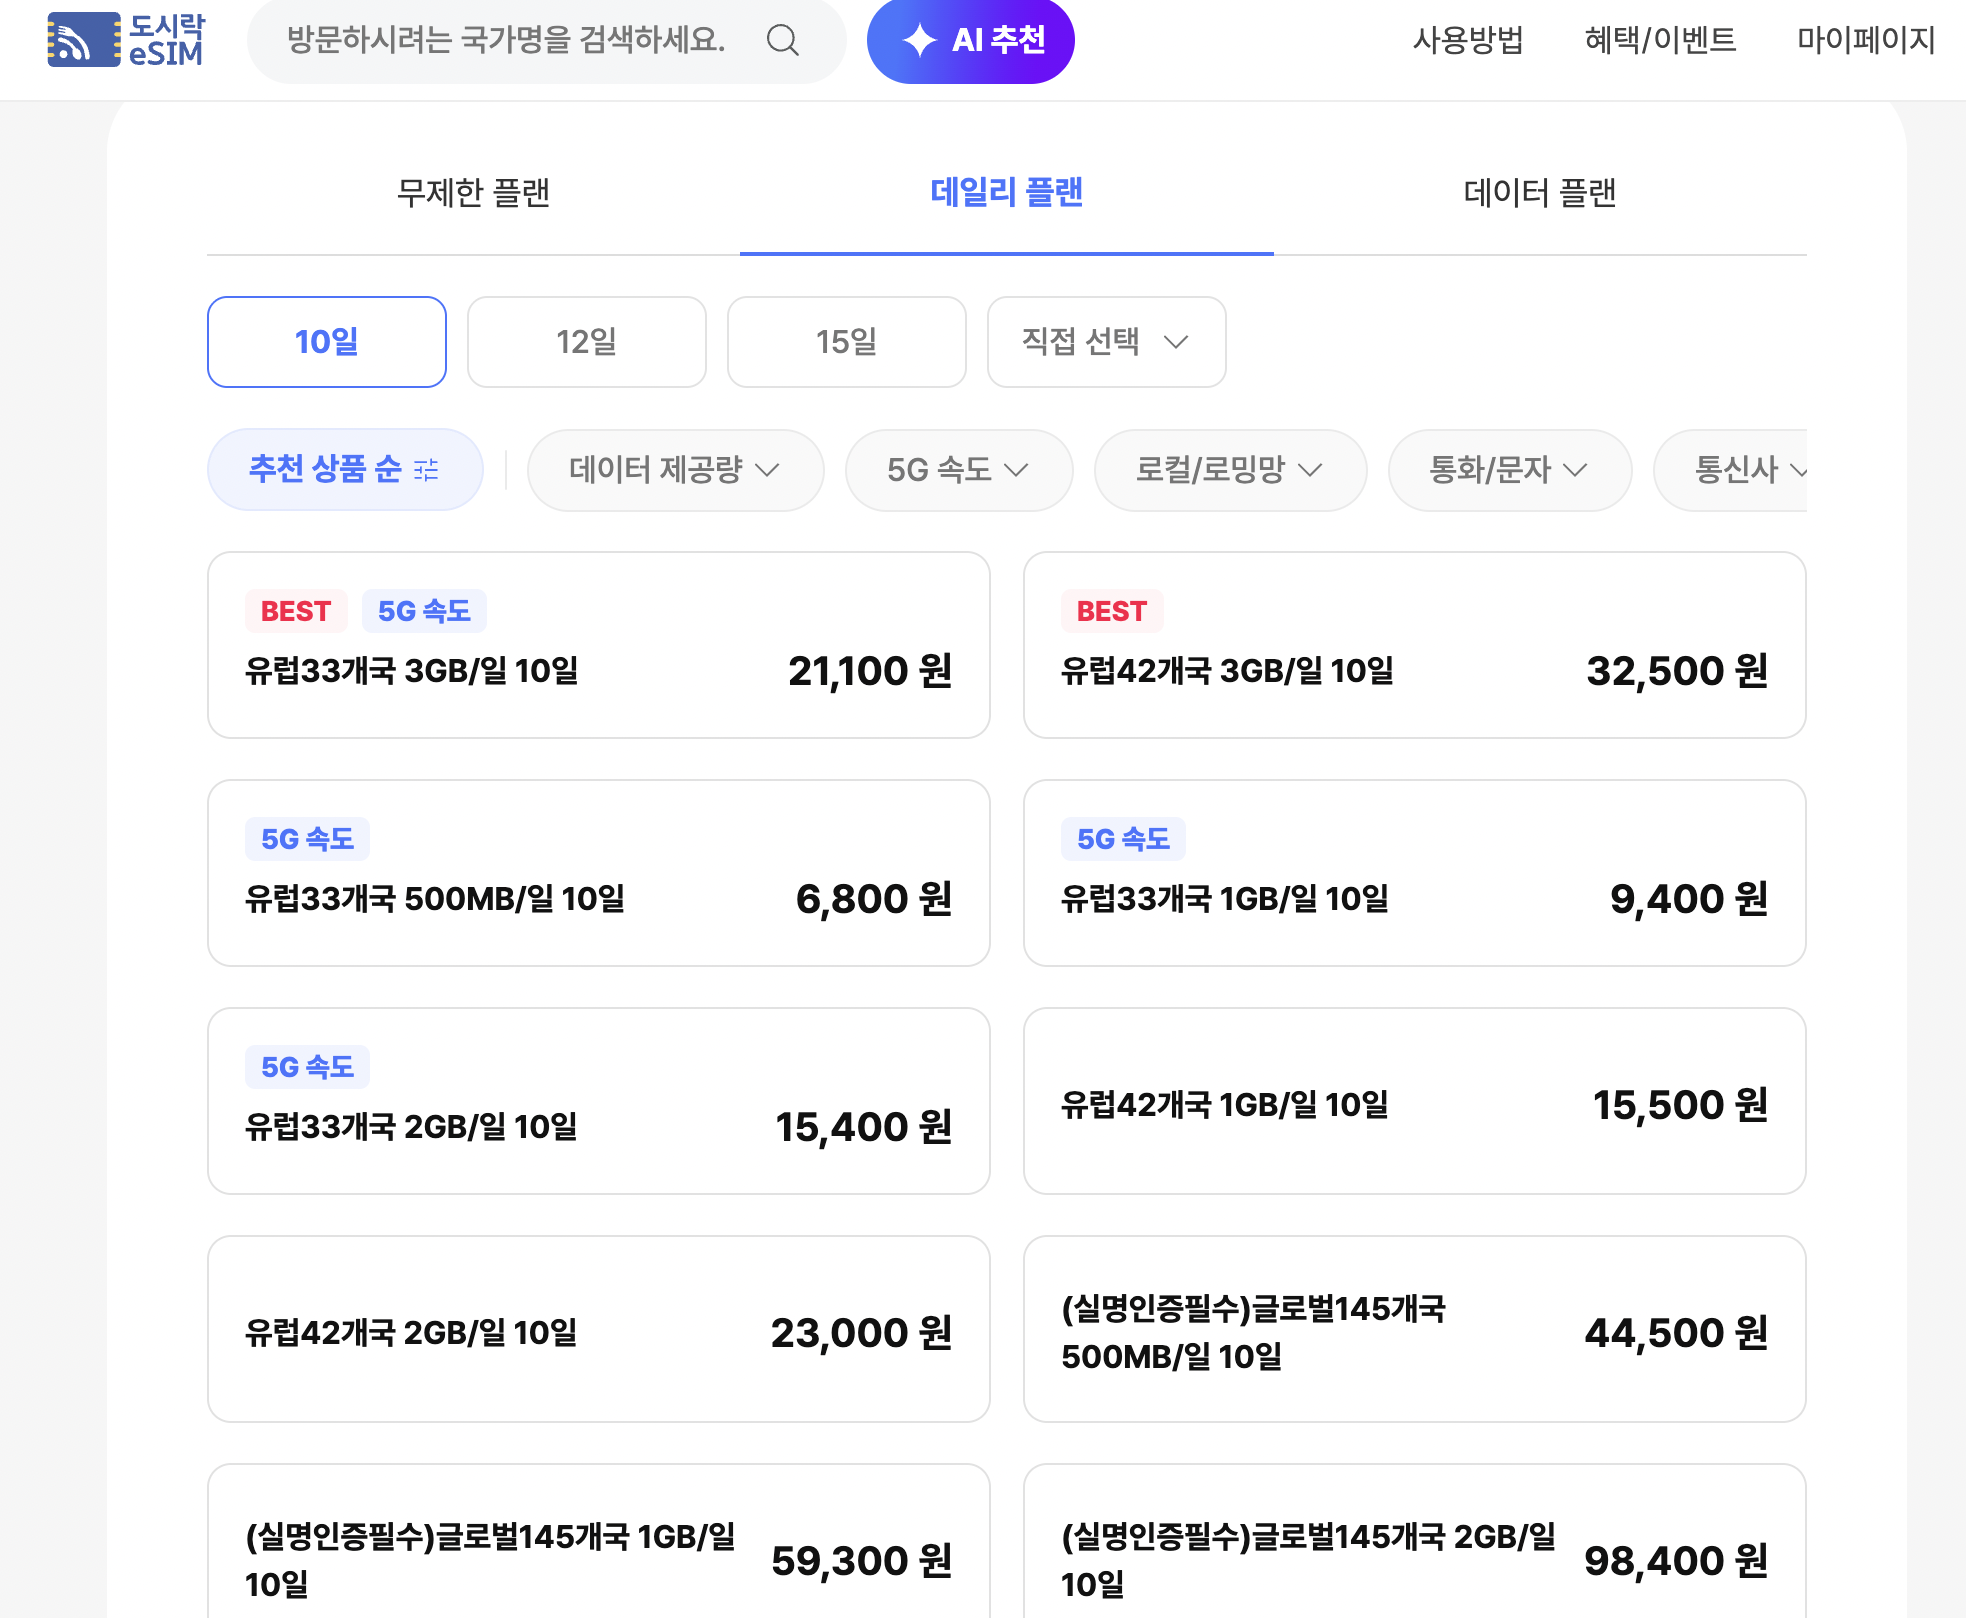1966x1618 pixels.
Task: Open the 사용방법 menu link
Action: (1467, 40)
